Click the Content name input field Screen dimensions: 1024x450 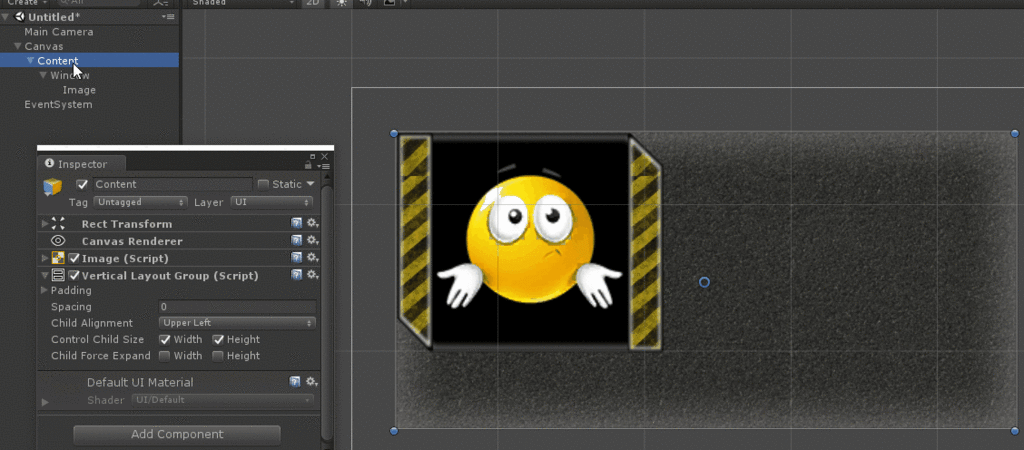pos(172,184)
